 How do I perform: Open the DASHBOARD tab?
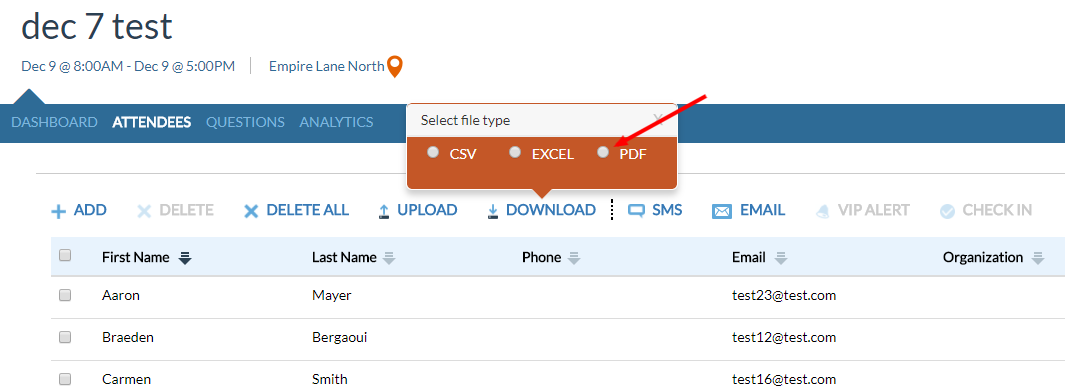pos(54,122)
